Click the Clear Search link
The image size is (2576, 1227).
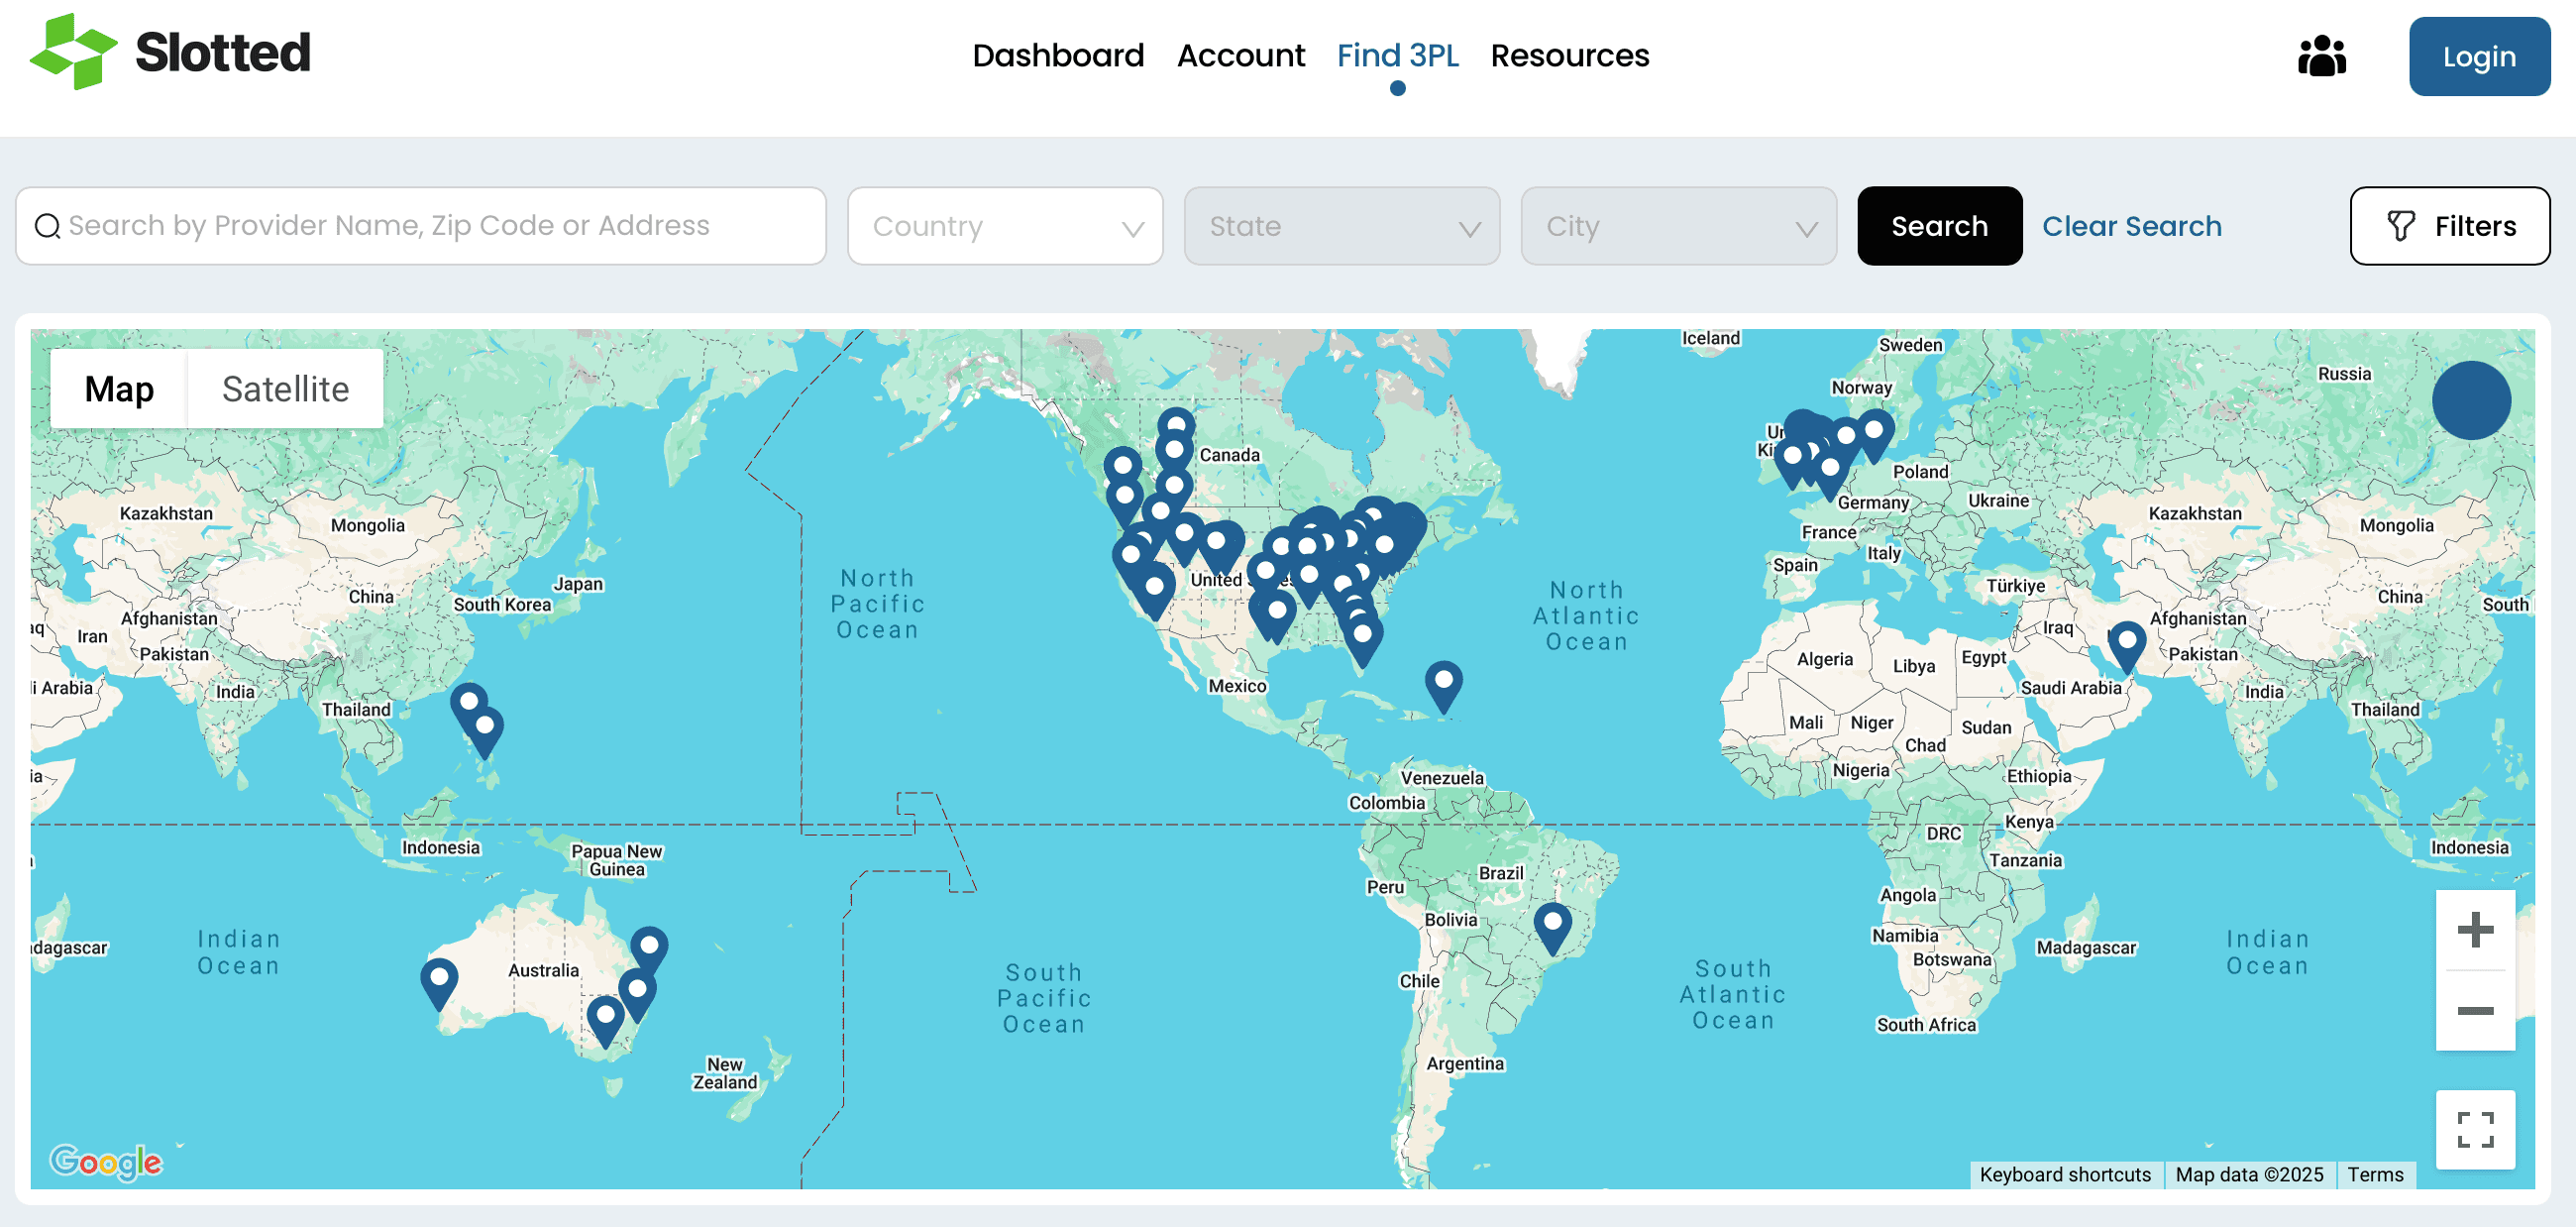coord(2132,226)
